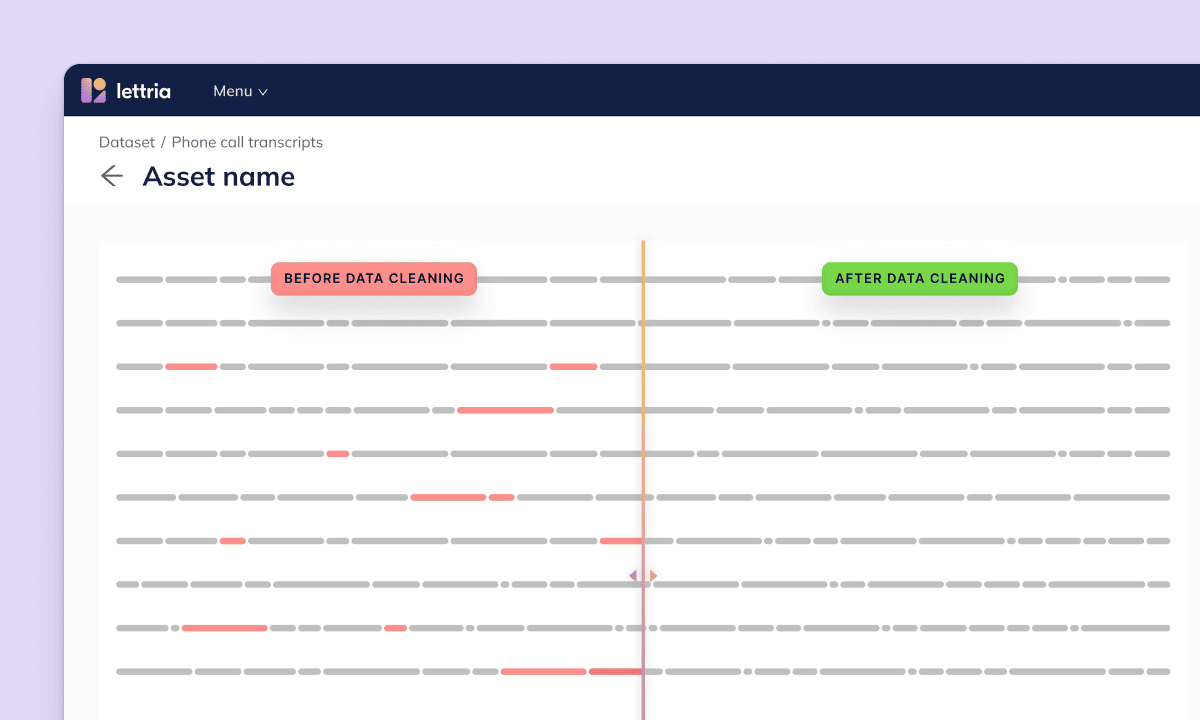This screenshot has width=1200, height=720.
Task: Open the Phone call transcripts breadcrumb link
Action: [x=245, y=142]
